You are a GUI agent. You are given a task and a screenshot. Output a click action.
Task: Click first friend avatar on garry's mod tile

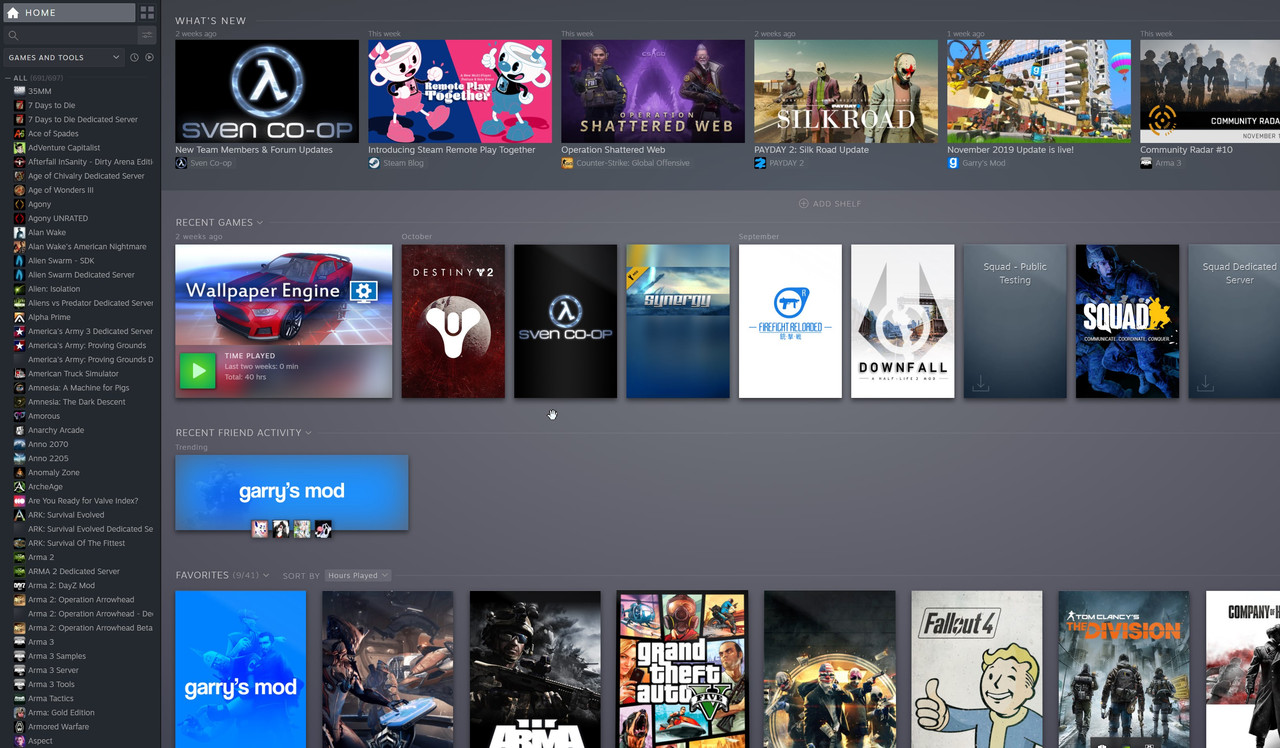point(260,529)
